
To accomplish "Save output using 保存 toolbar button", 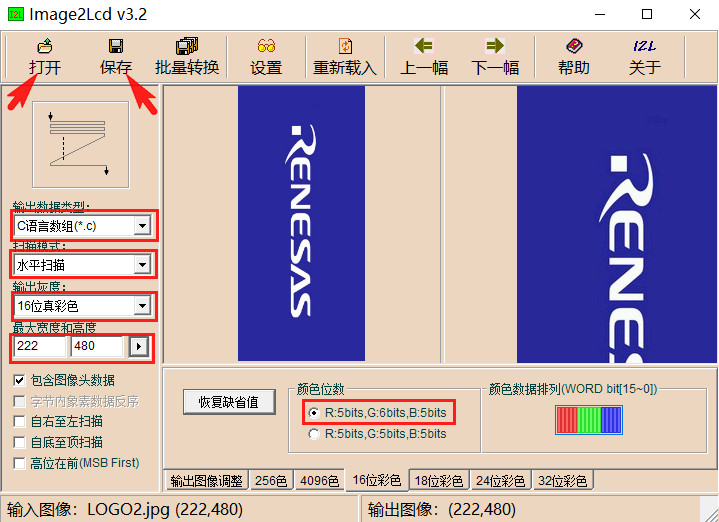I will [116, 57].
